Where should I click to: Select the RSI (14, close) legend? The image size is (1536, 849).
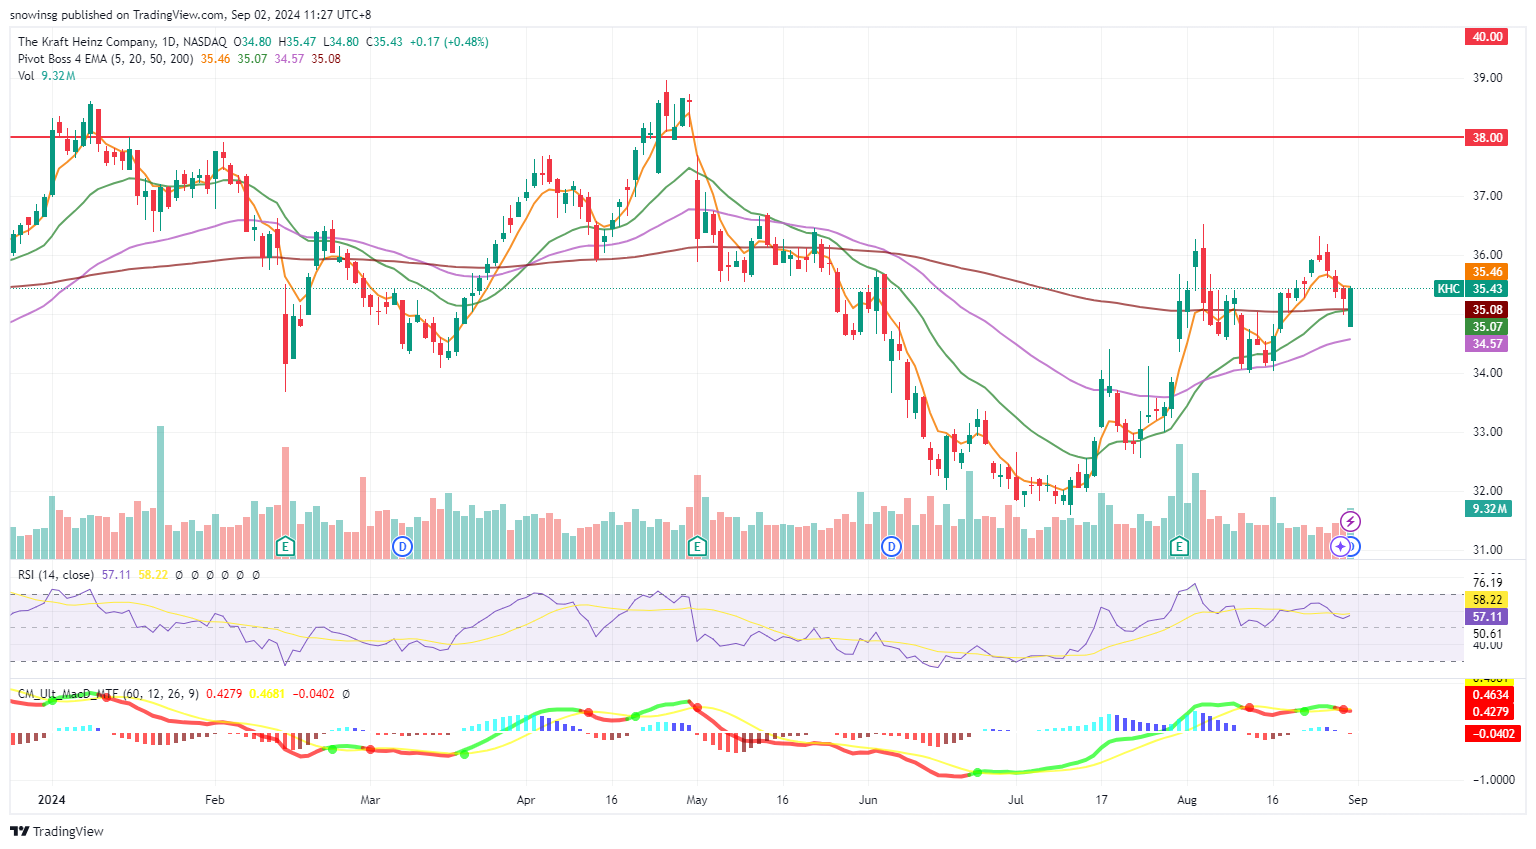point(56,575)
